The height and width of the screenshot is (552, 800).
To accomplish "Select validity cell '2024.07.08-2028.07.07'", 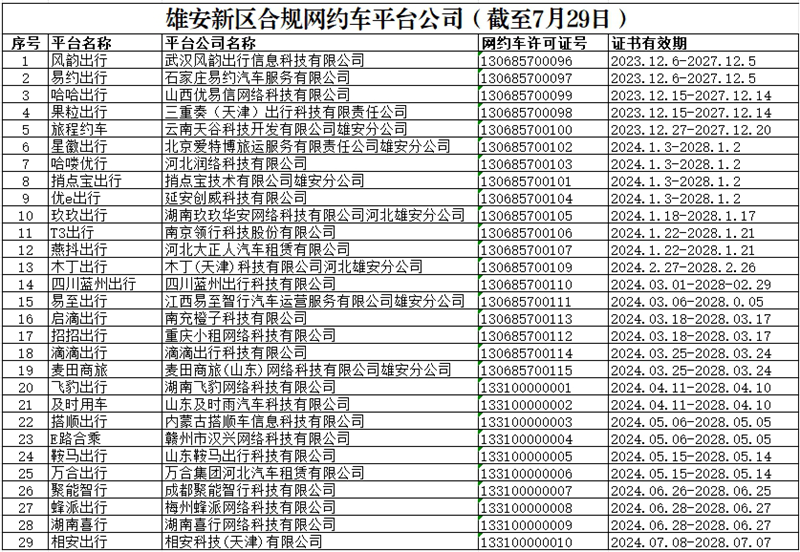I will click(690, 541).
